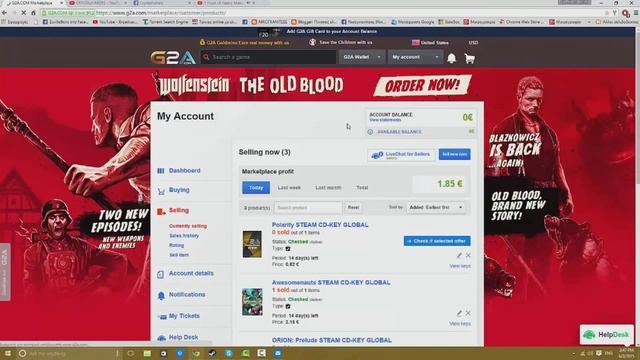Viewport: 640px width, 360px height.
Task: Click the Dashboard sidebar icon
Action: point(161,171)
